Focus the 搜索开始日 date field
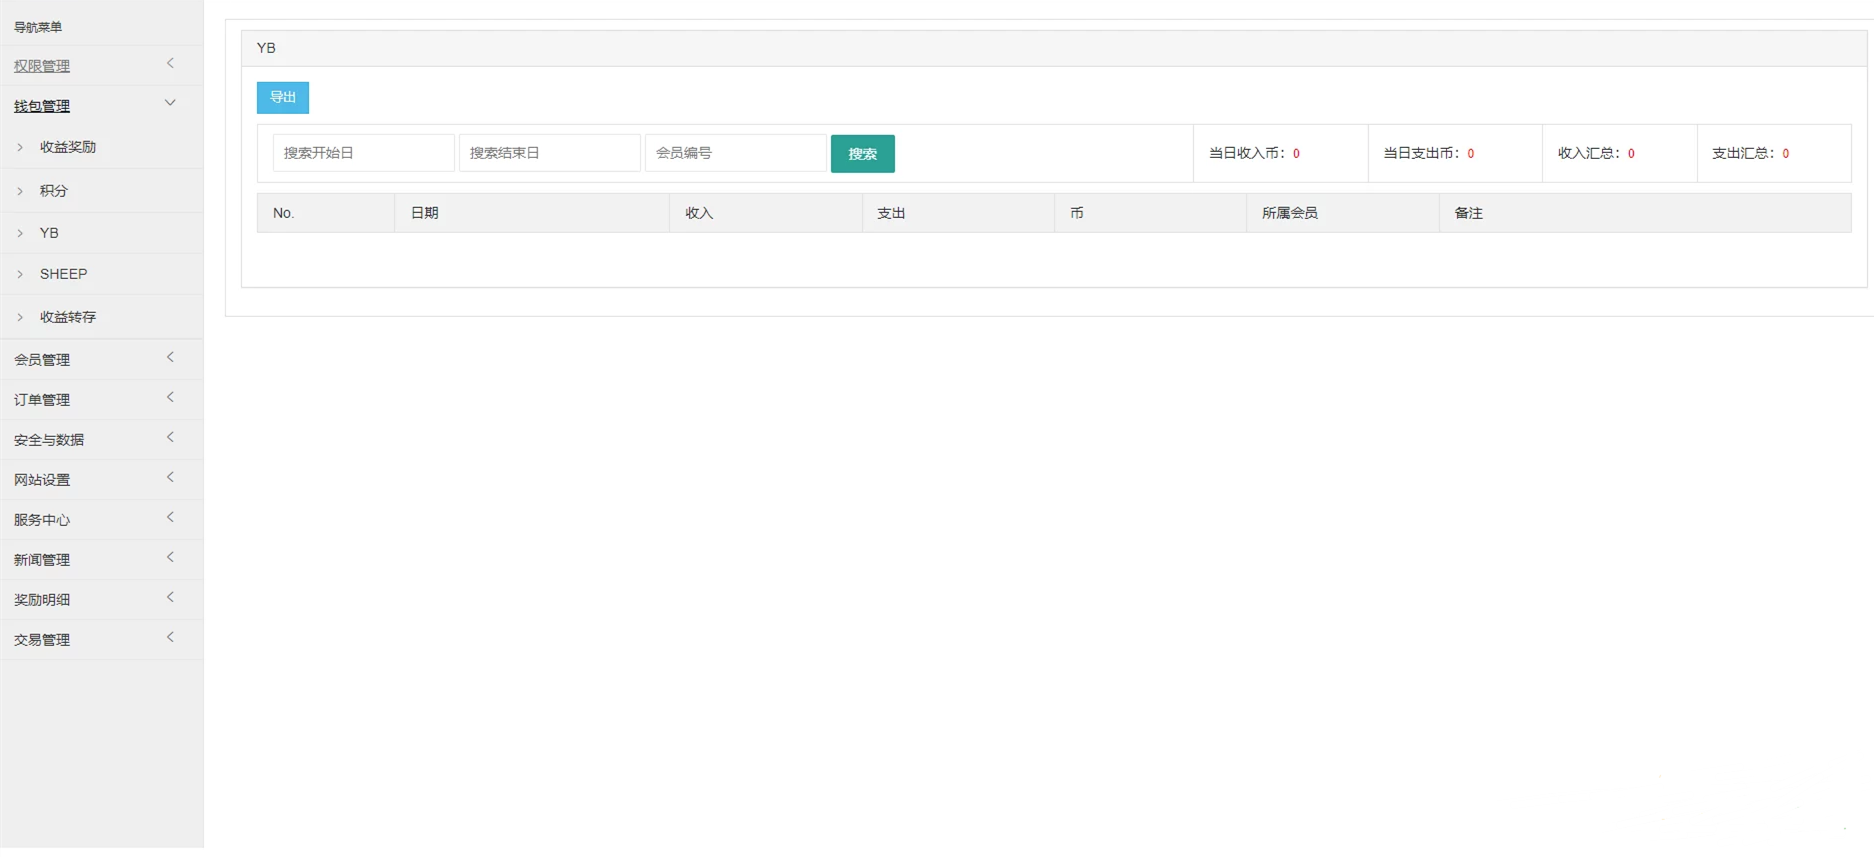The height and width of the screenshot is (857, 1874). 364,153
